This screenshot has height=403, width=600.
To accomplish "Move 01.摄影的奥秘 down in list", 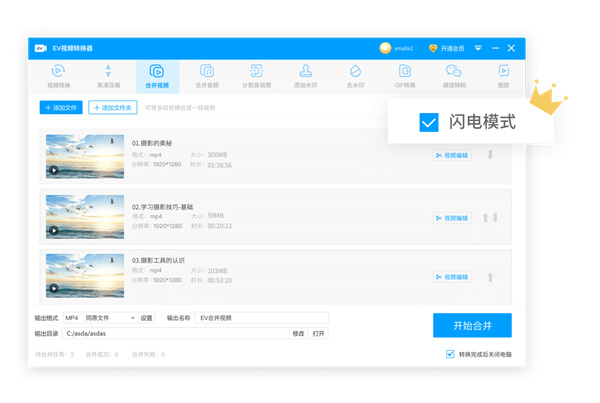I will tap(490, 155).
